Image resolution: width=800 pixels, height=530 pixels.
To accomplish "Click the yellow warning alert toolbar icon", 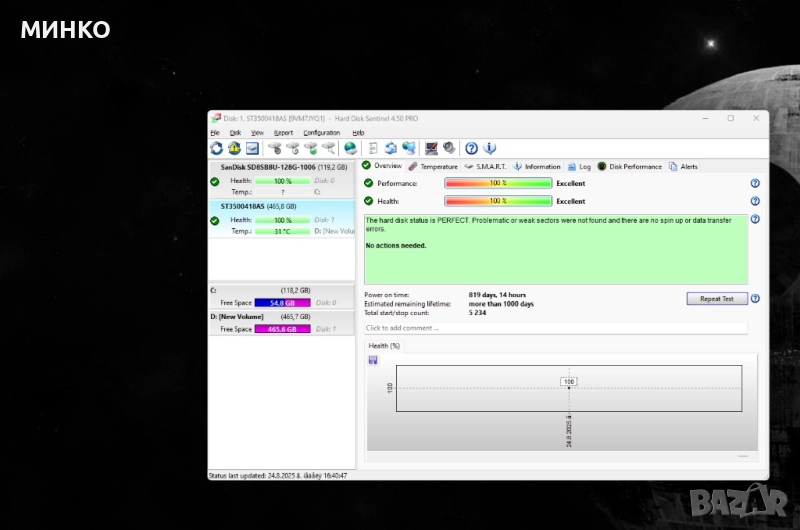I will coord(234,149).
